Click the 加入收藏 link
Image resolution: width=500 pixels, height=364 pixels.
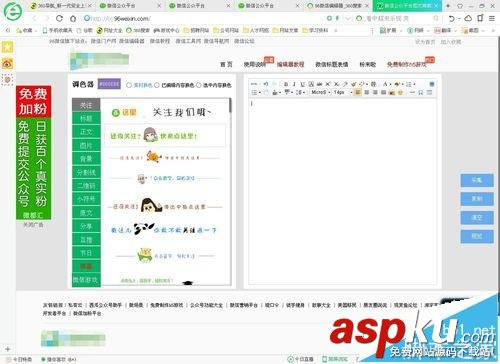[x=451, y=42]
